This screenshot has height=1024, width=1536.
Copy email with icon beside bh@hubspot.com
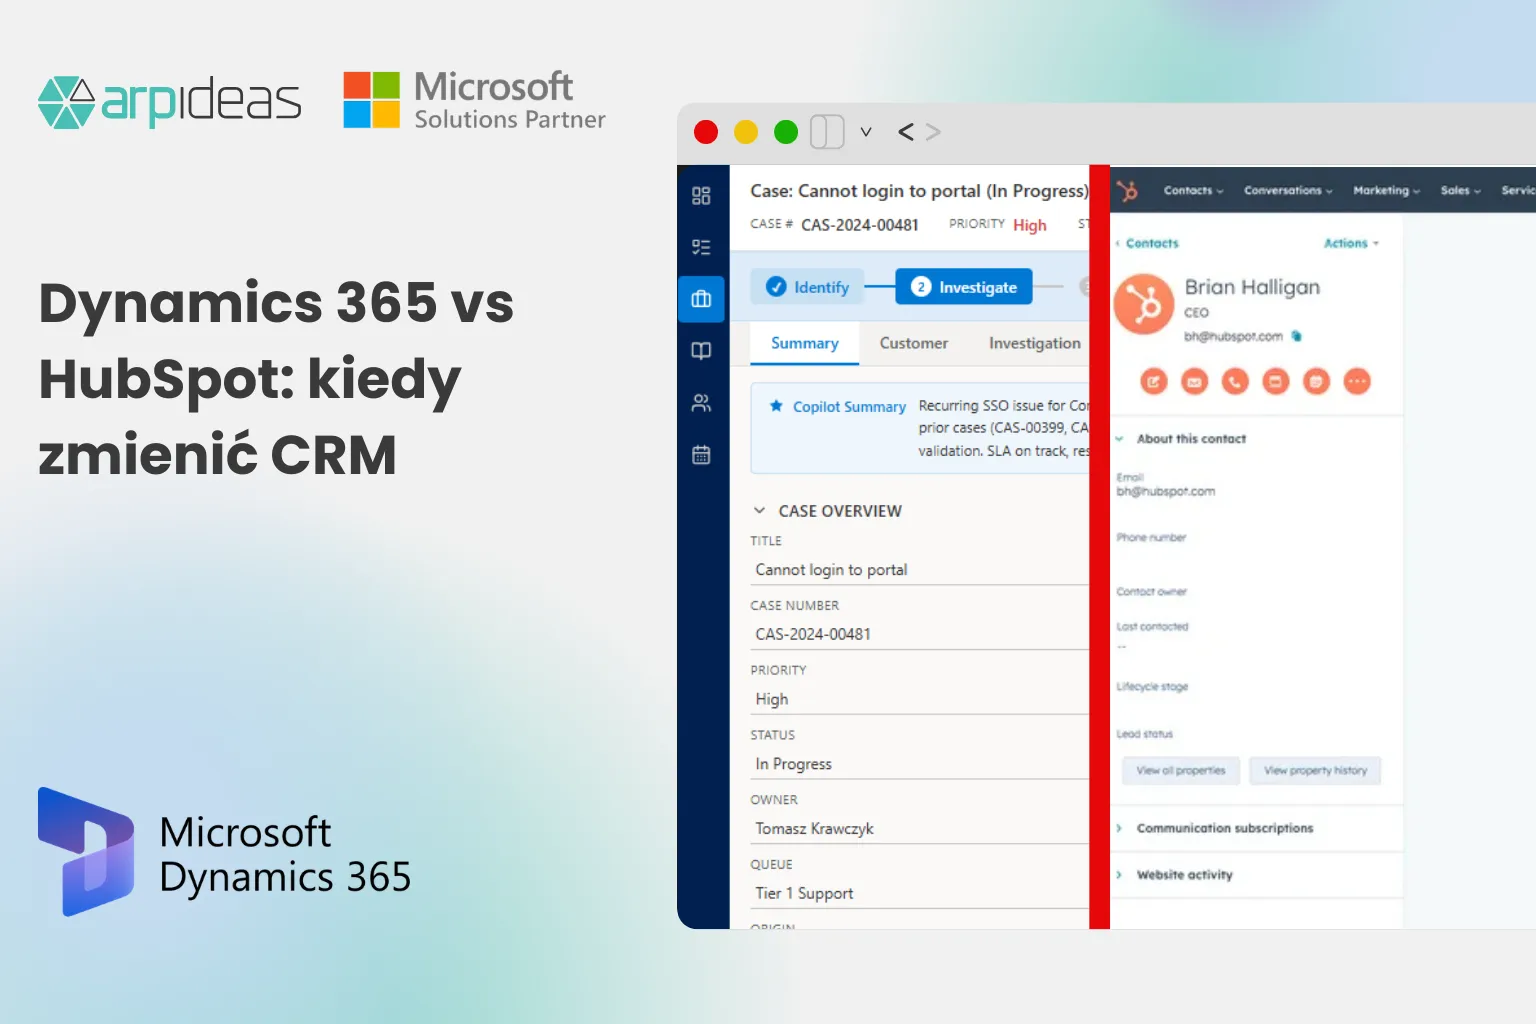click(x=1297, y=336)
